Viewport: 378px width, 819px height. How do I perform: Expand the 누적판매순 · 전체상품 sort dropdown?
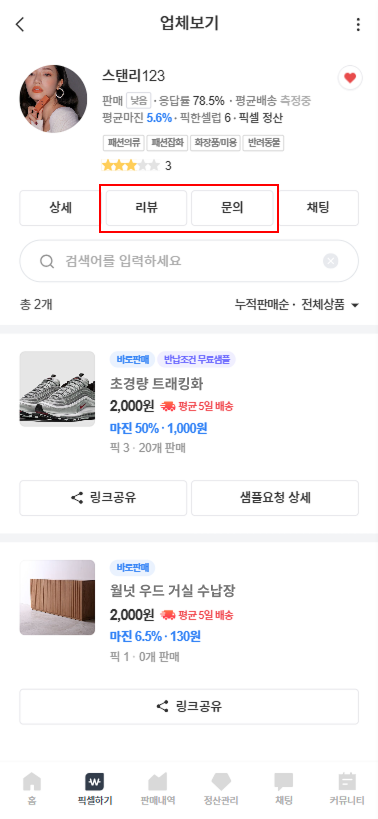(x=297, y=305)
